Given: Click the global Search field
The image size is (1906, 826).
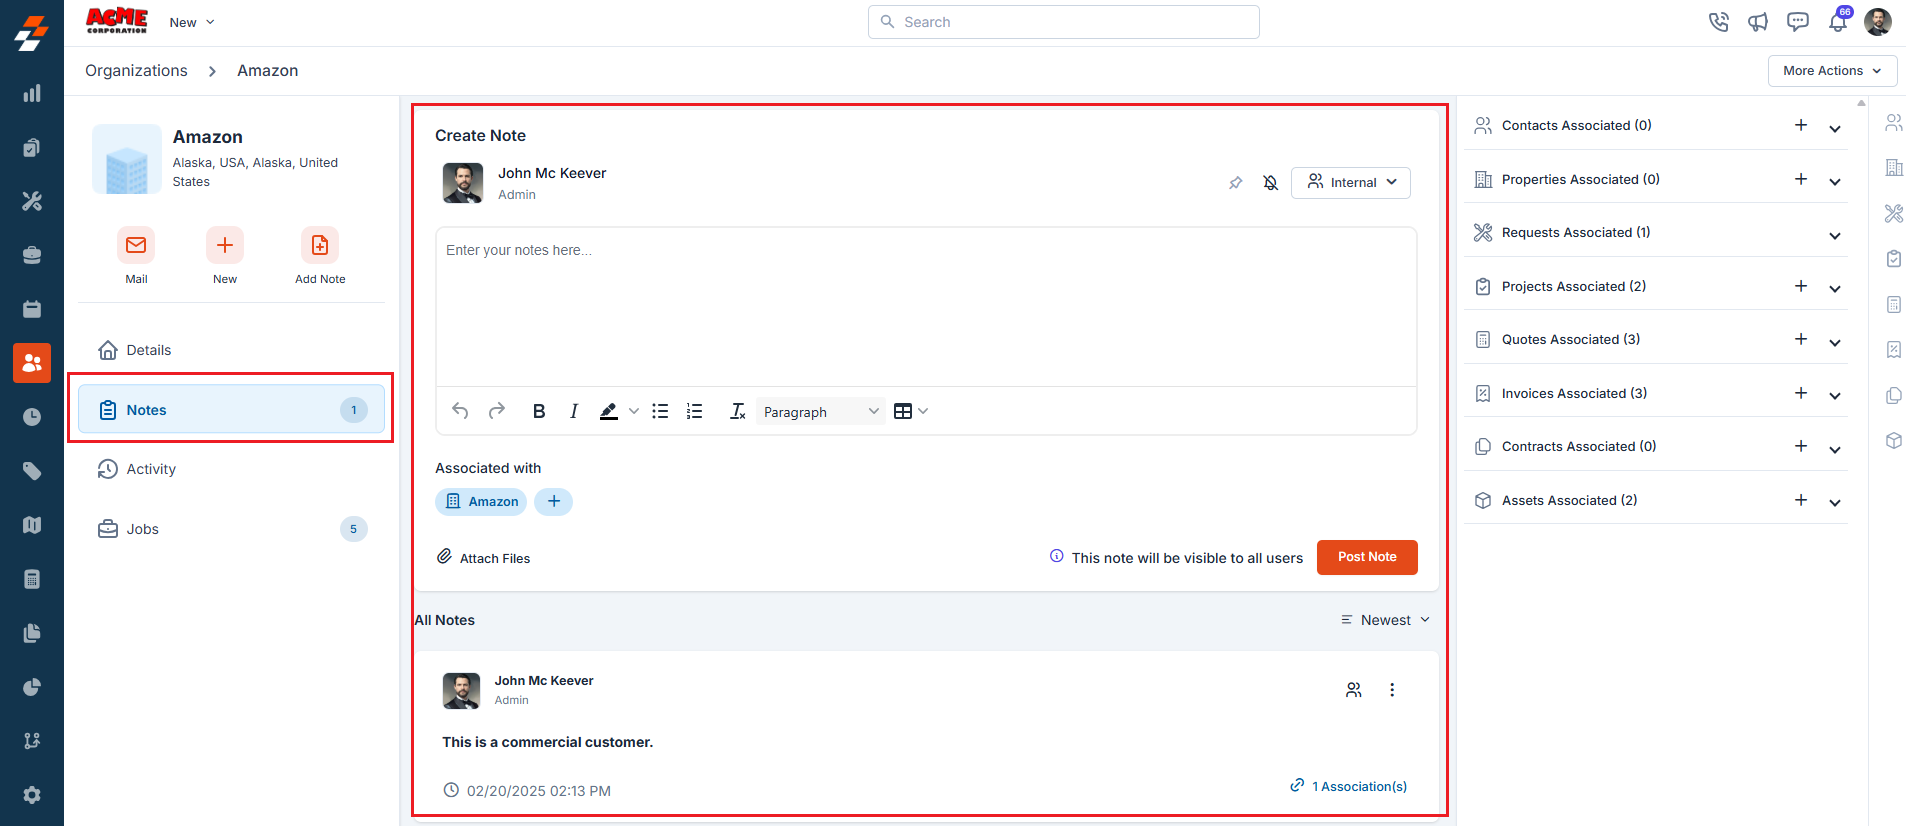Looking at the screenshot, I should click(x=1064, y=22).
